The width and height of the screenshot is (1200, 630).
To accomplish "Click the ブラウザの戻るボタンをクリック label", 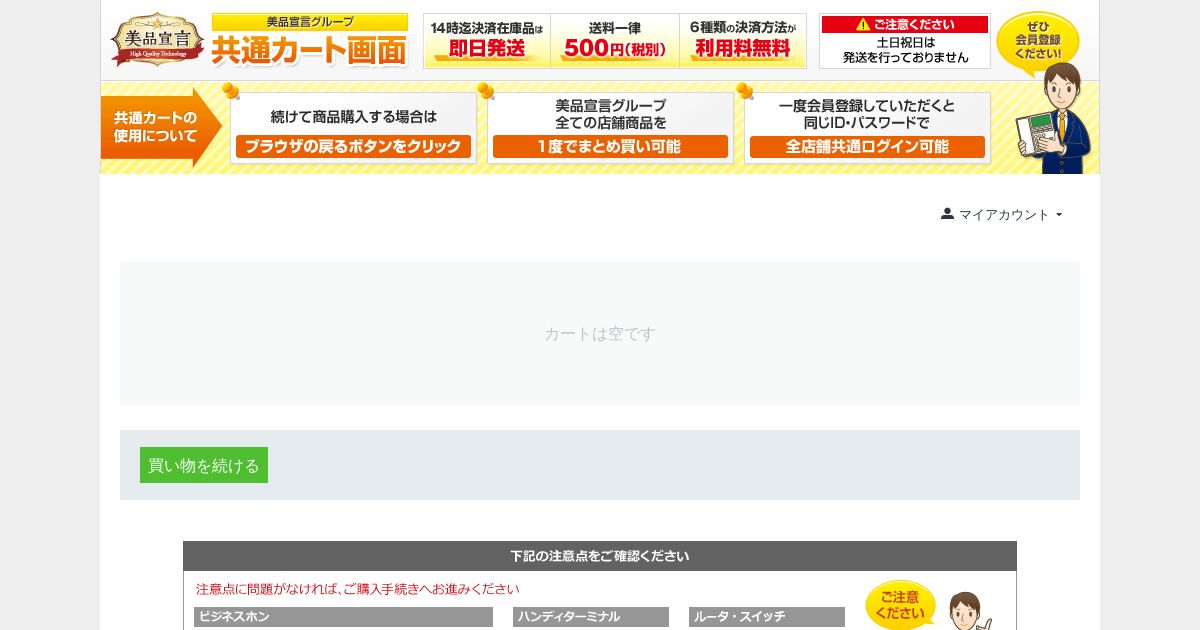I will pyautogui.click(x=353, y=147).
